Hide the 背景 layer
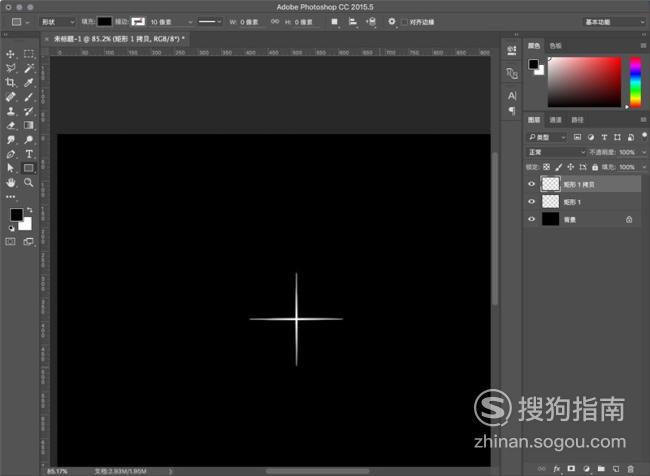The image size is (650, 476). point(531,219)
